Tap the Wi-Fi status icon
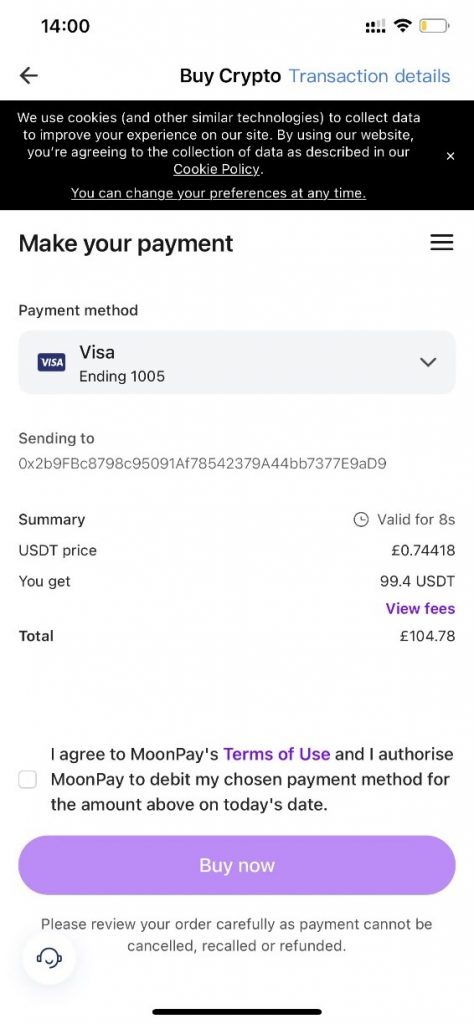 (404, 25)
